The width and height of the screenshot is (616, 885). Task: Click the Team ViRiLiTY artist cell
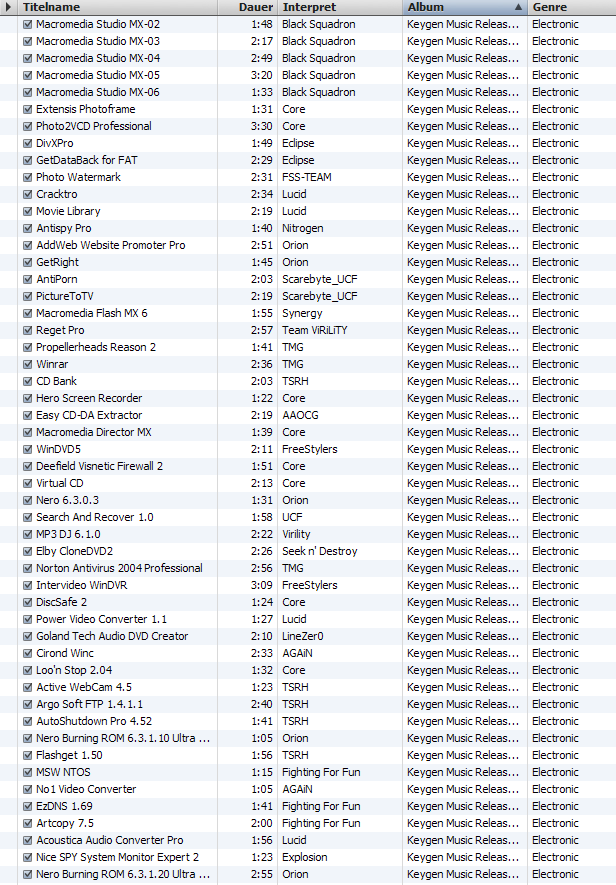314,330
